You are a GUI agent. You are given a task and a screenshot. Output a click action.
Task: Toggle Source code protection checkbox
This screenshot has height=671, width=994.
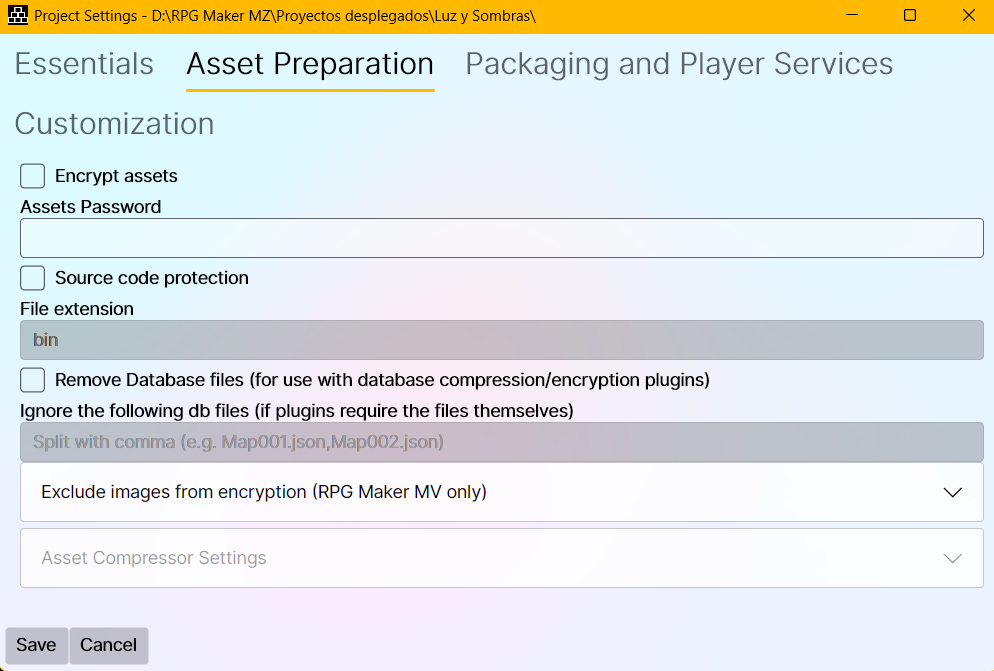(33, 278)
